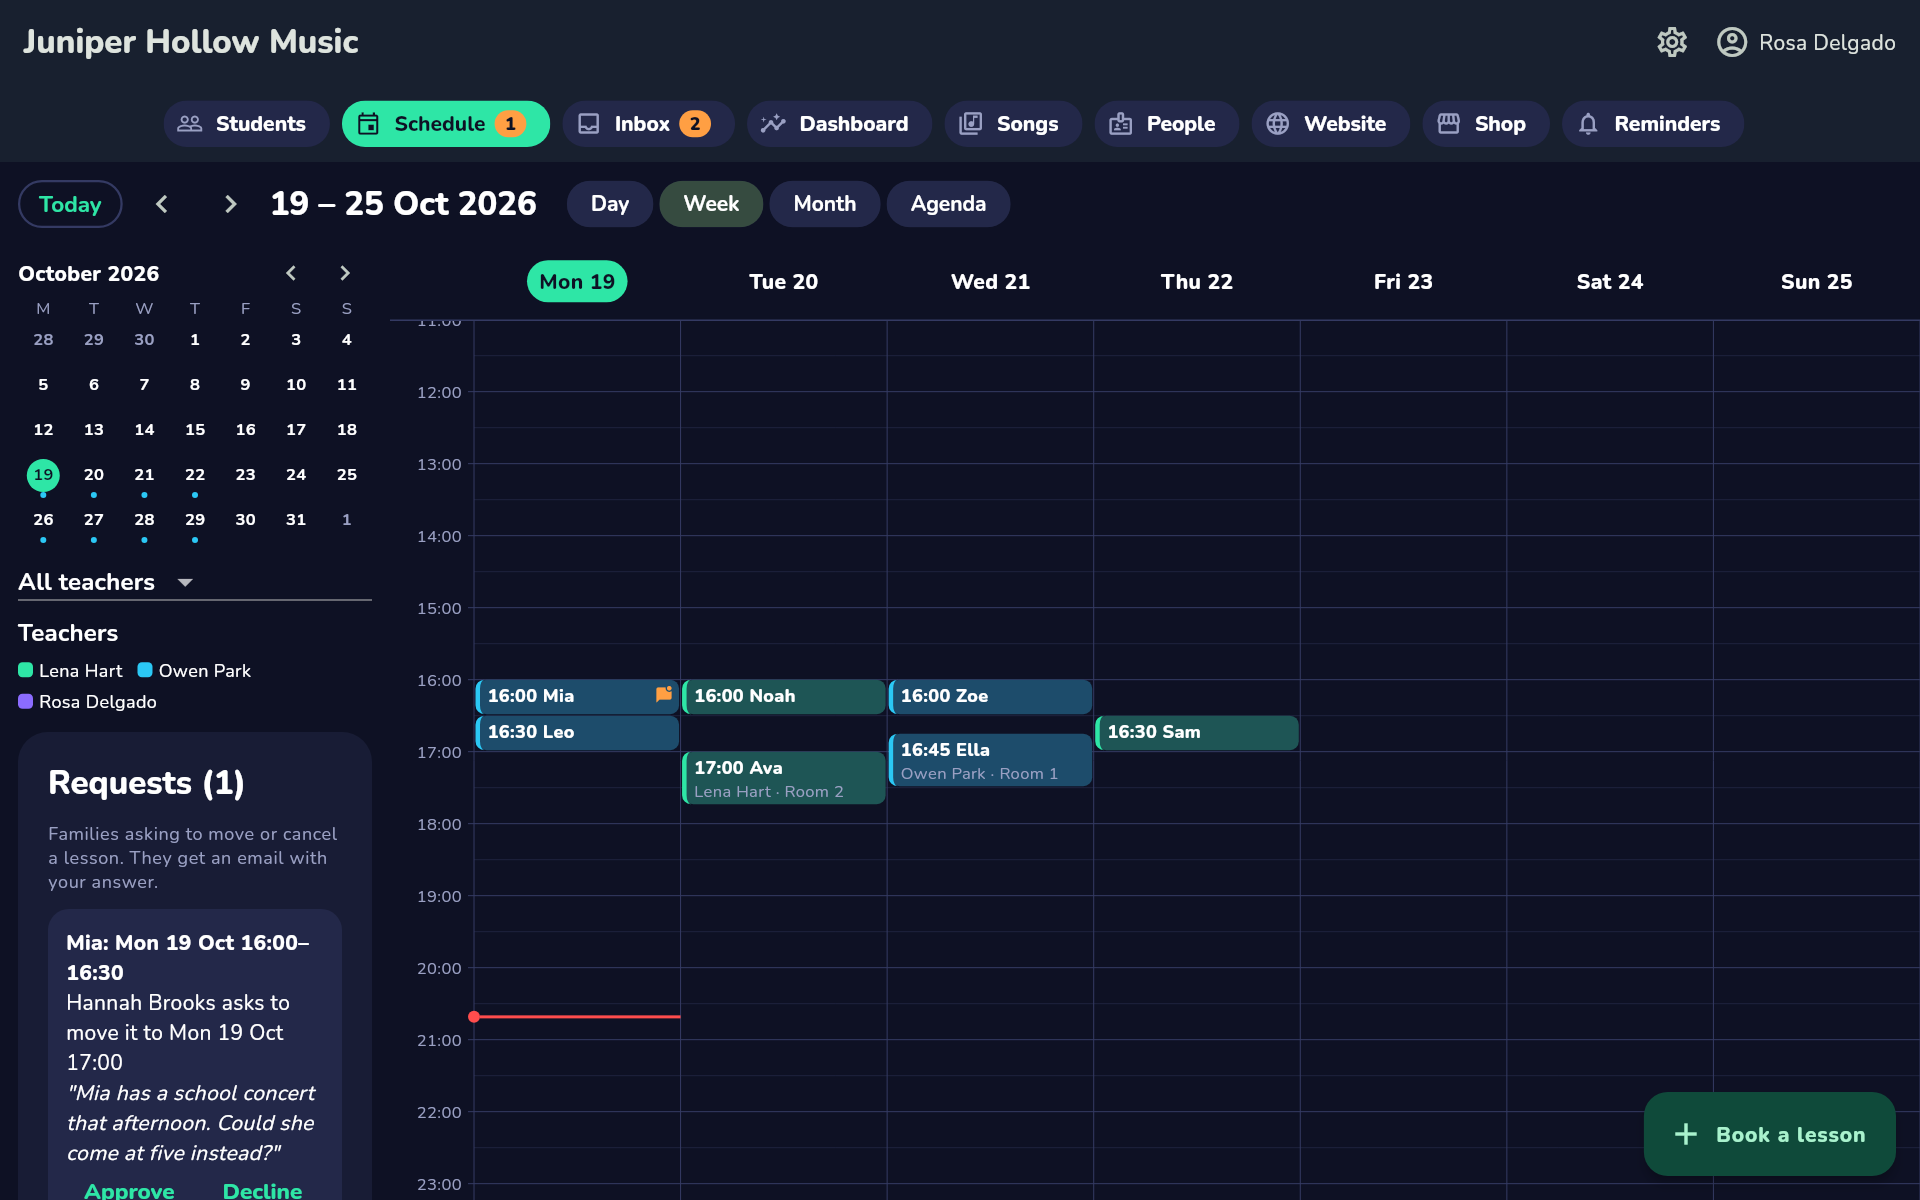Go to the next week arrow
Viewport: 1920px width, 1200px height.
pyautogui.click(x=230, y=204)
